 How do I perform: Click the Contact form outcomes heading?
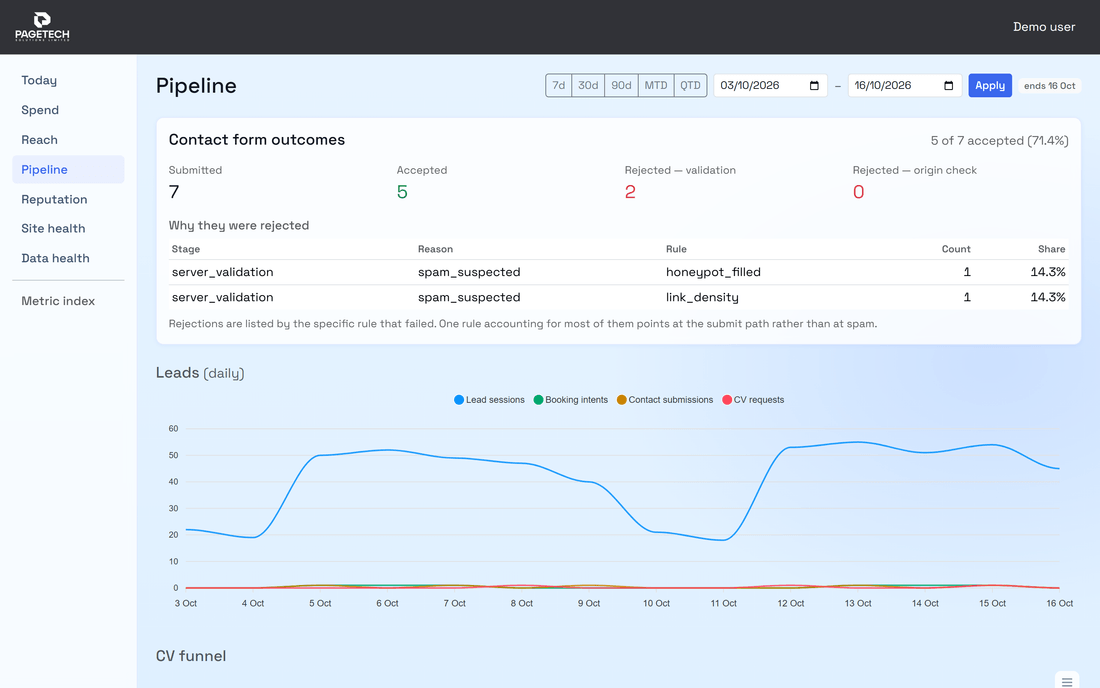pos(257,140)
